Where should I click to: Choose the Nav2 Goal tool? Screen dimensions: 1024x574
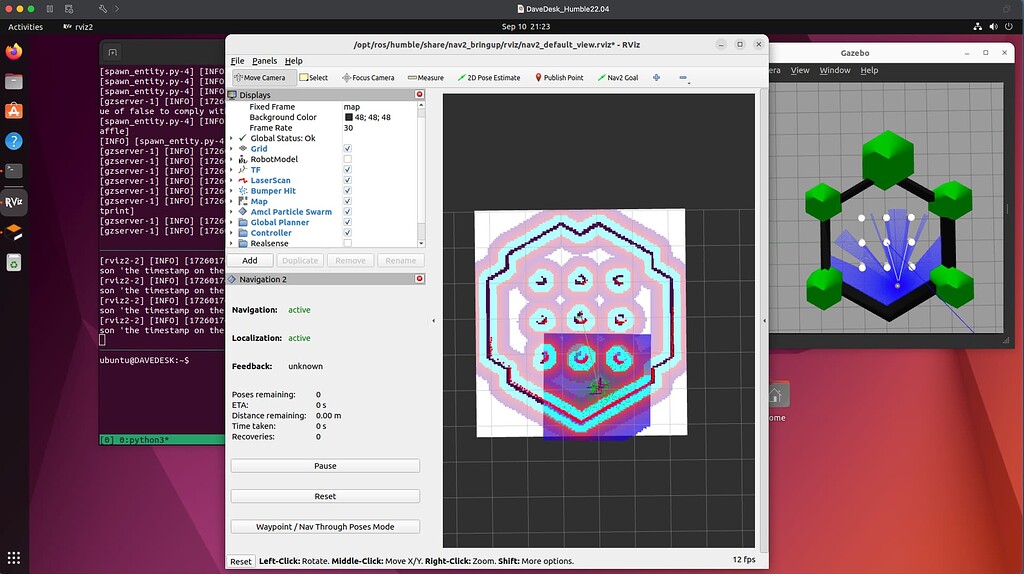coord(618,78)
